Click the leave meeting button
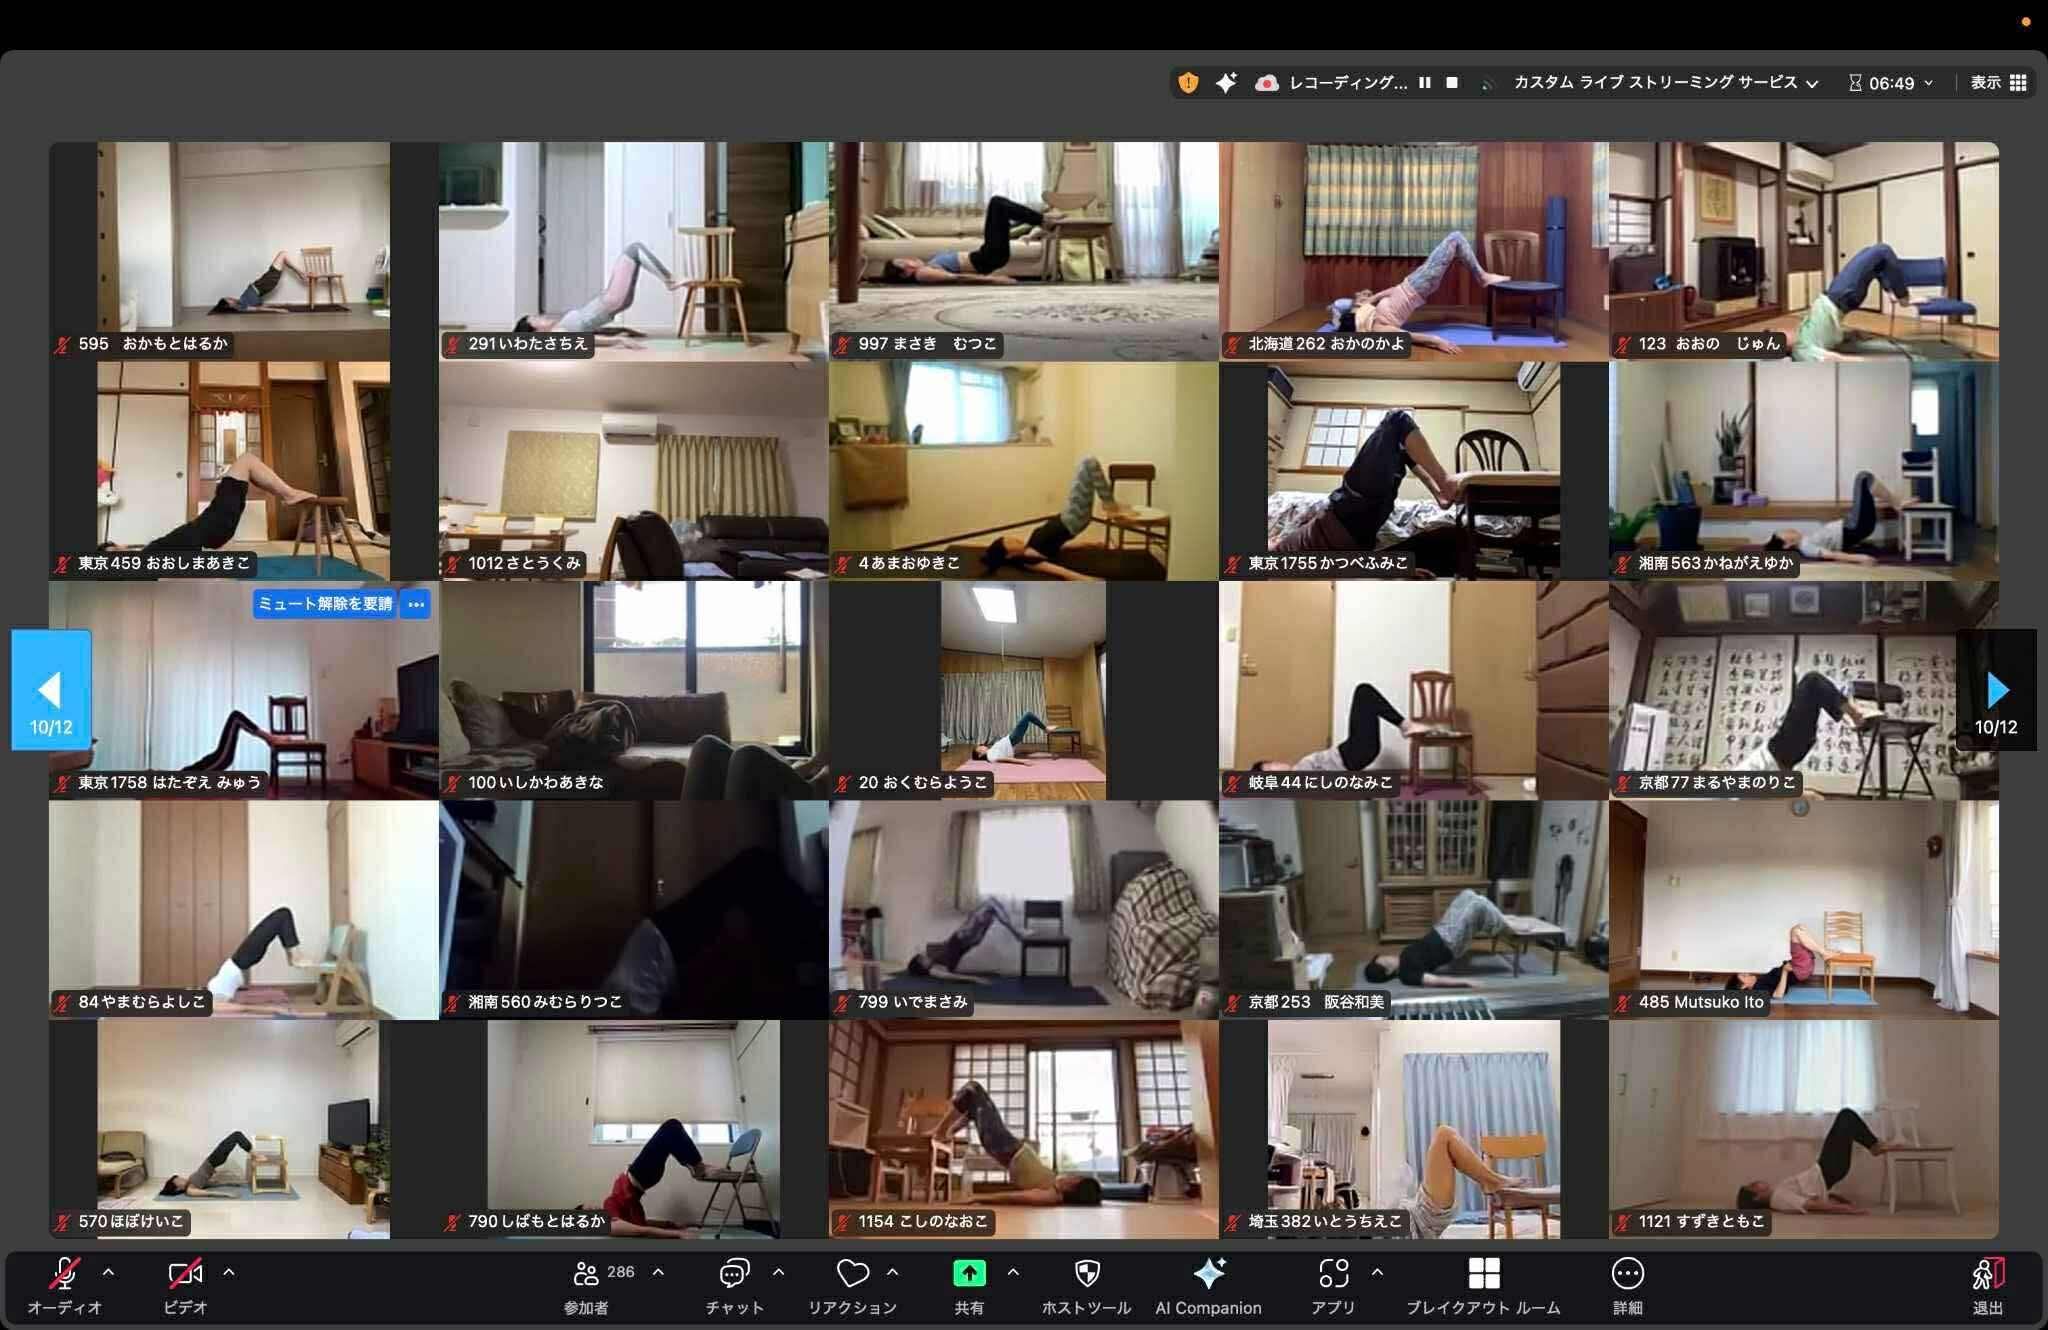The width and height of the screenshot is (2048, 1330). coord(1987,1274)
